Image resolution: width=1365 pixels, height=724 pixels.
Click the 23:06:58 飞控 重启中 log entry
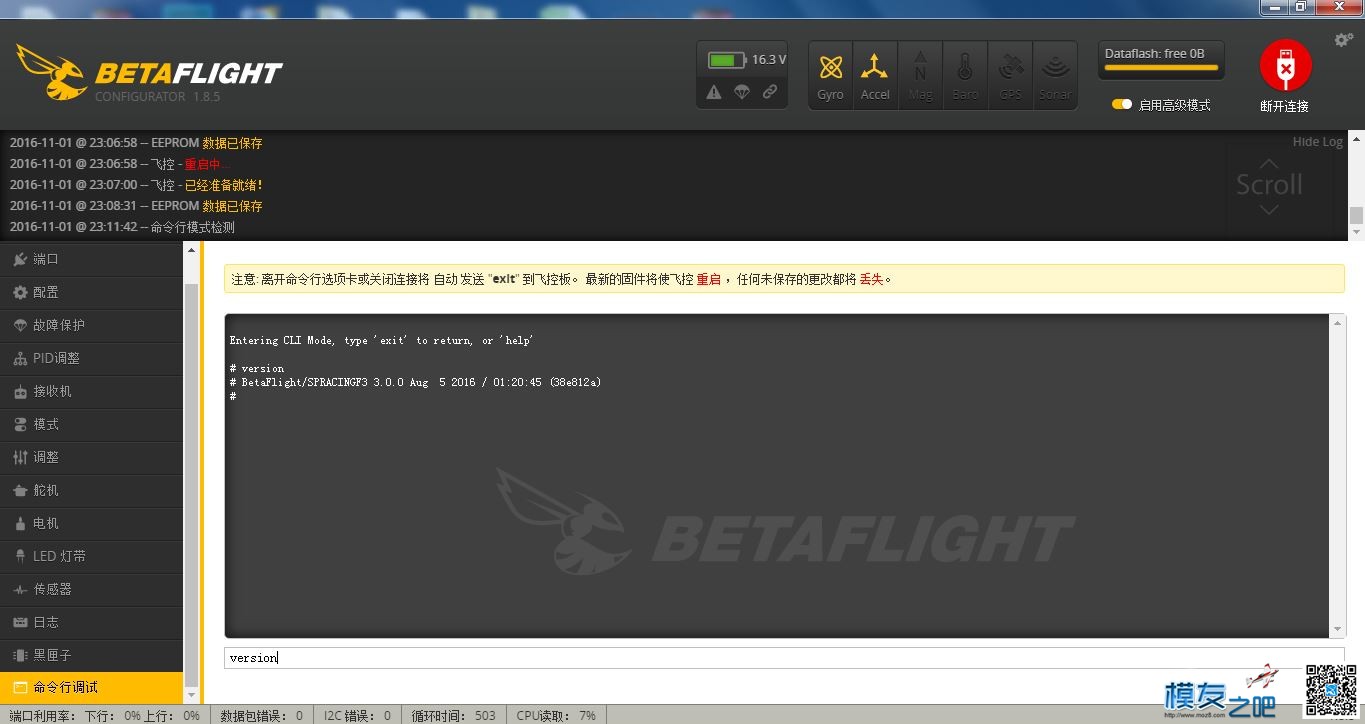point(120,164)
